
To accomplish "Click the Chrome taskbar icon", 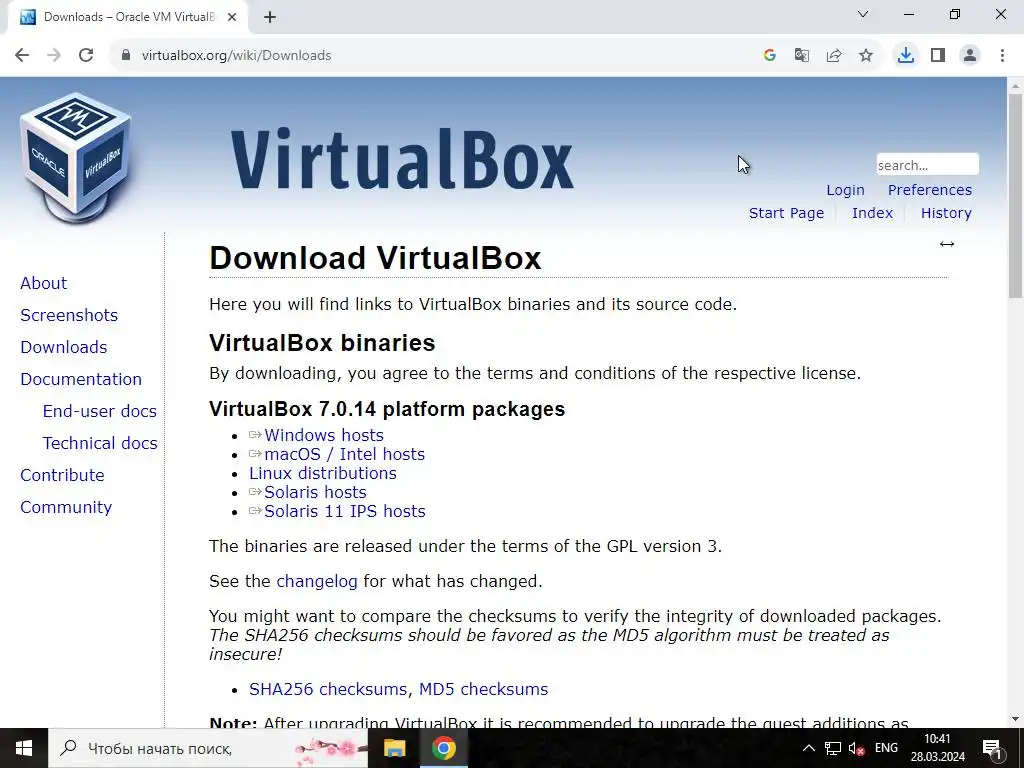I will (443, 748).
